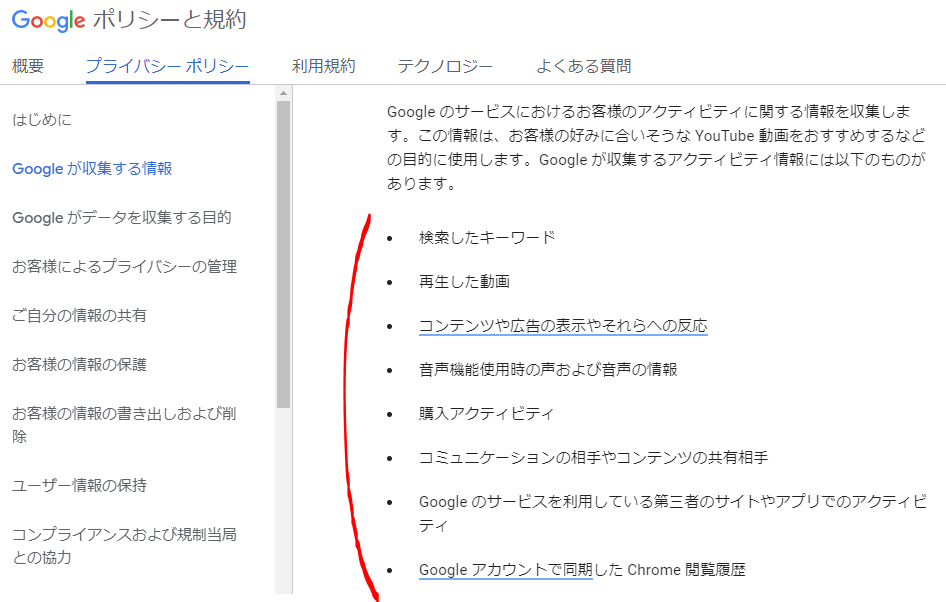The image size is (946, 602).
Task: Open the 概要 tab
Action: click(28, 66)
